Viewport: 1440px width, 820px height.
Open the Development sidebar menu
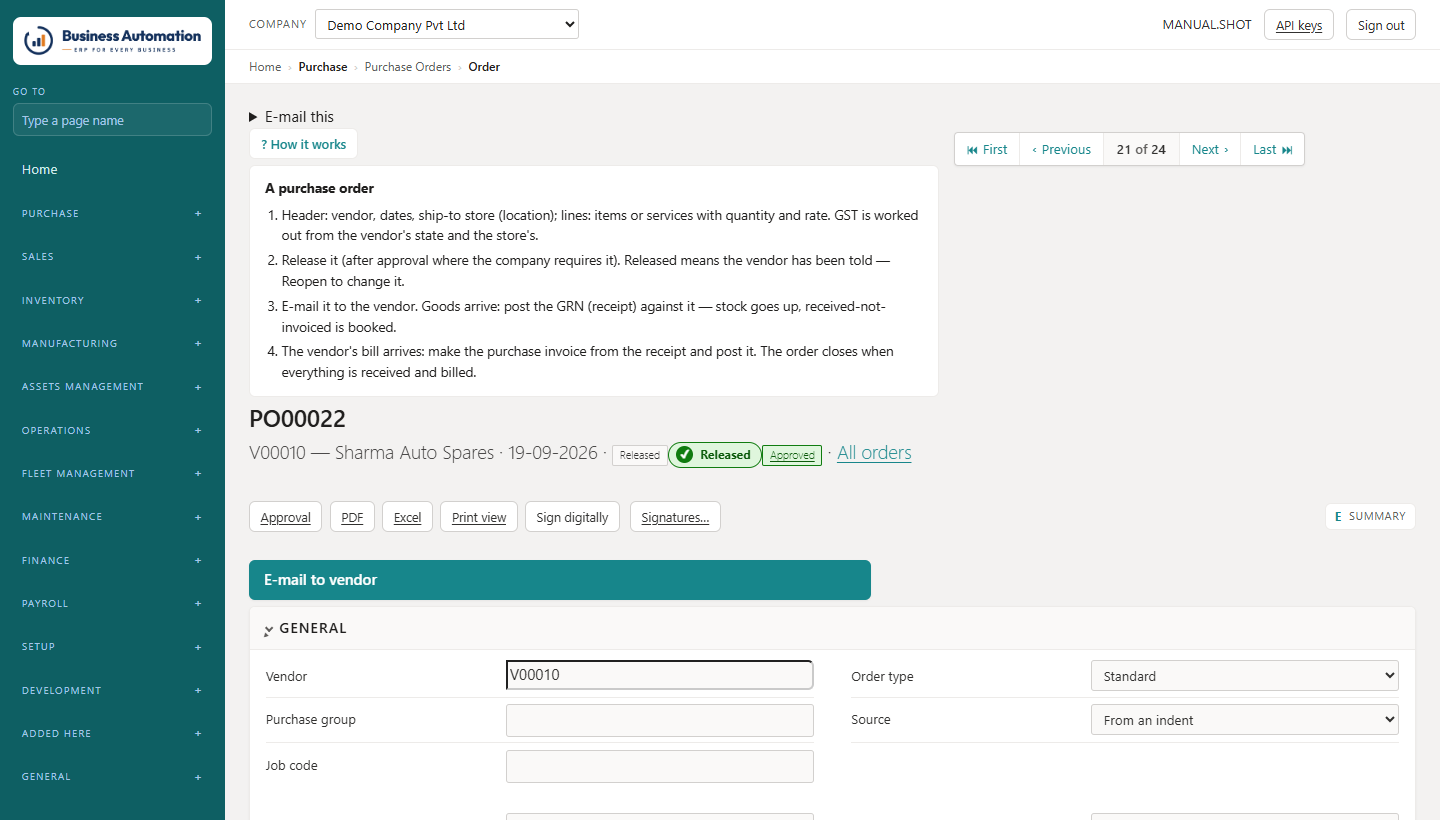[112, 690]
